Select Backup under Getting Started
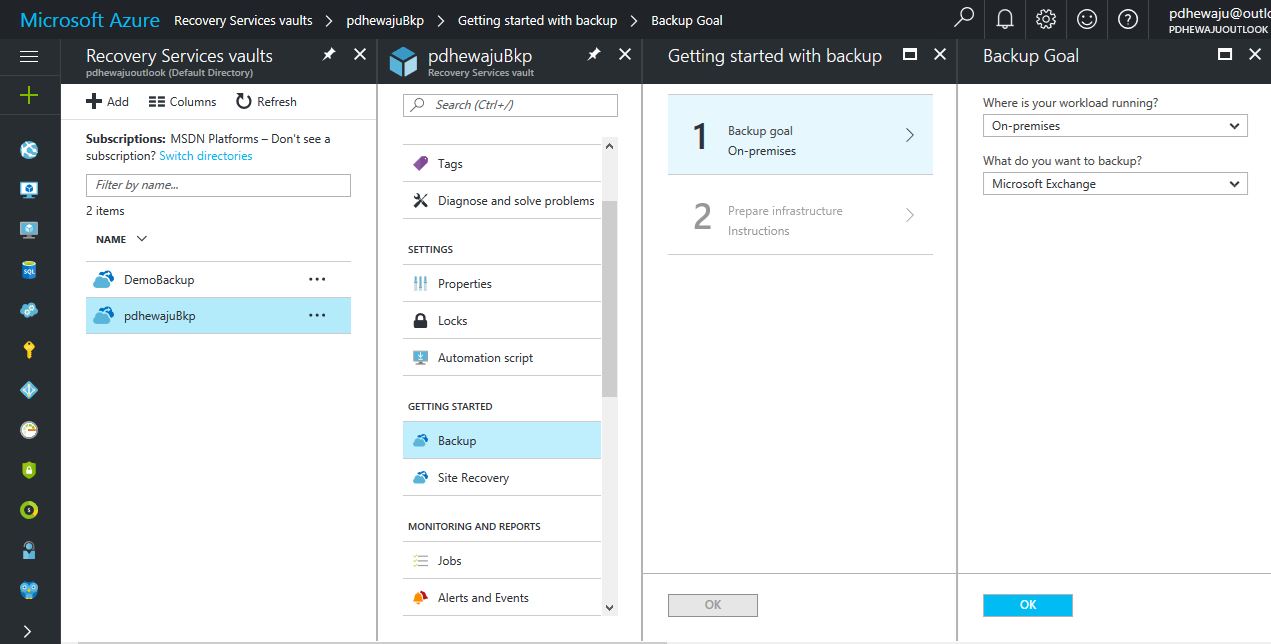 pyautogui.click(x=502, y=441)
